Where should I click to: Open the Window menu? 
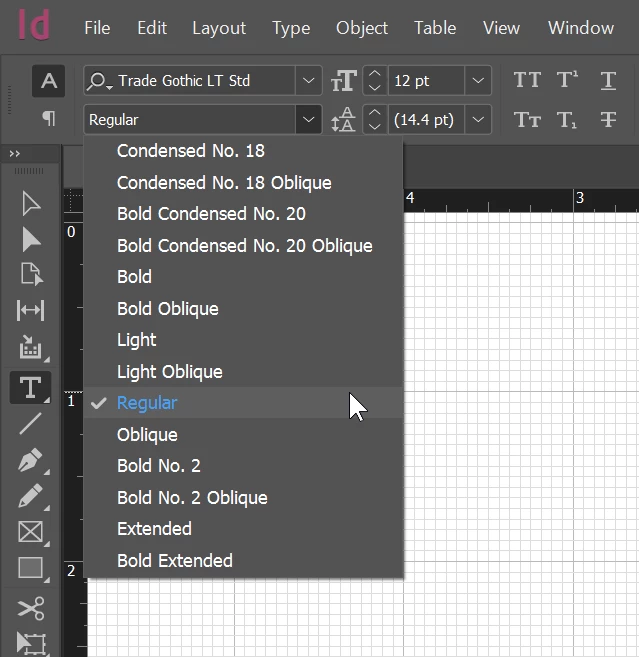[x=581, y=28]
